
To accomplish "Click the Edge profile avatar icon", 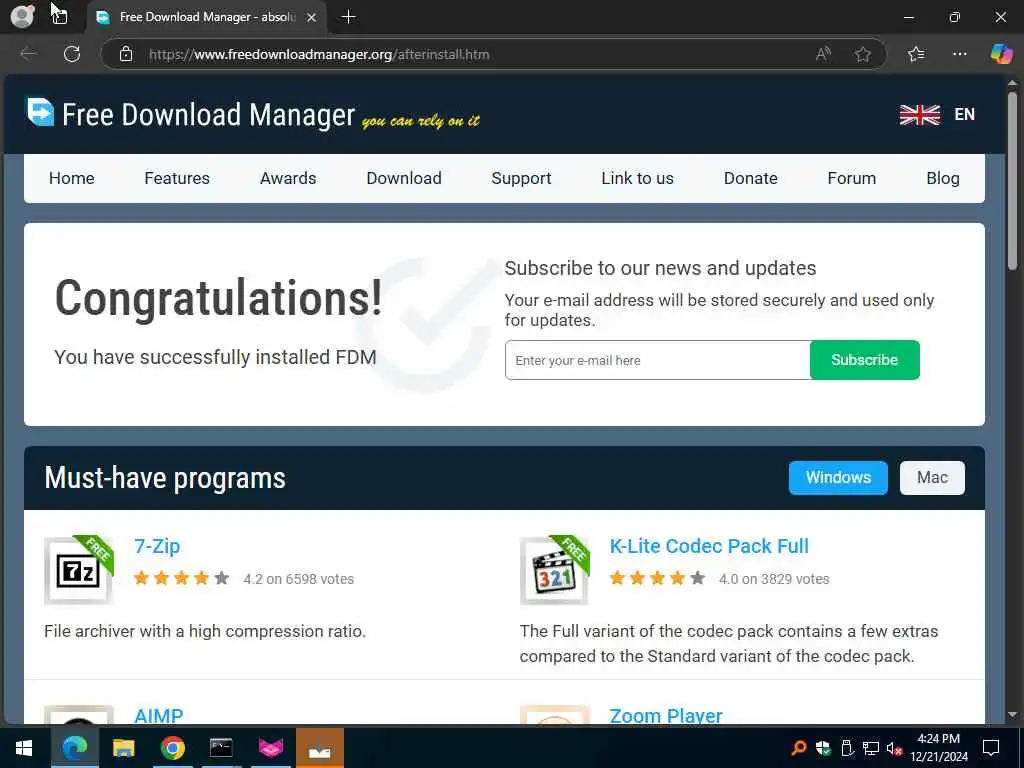I will point(22,17).
